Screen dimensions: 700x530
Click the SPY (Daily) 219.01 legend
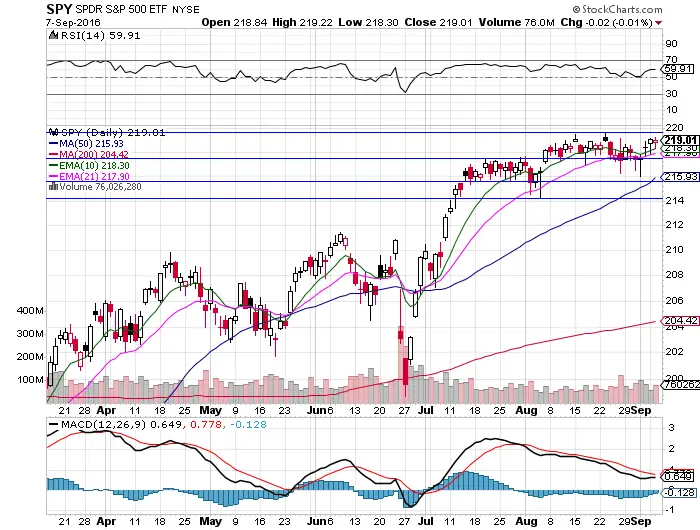(113, 133)
